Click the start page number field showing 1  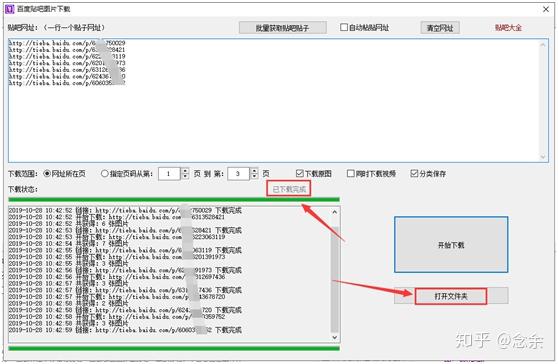click(169, 174)
